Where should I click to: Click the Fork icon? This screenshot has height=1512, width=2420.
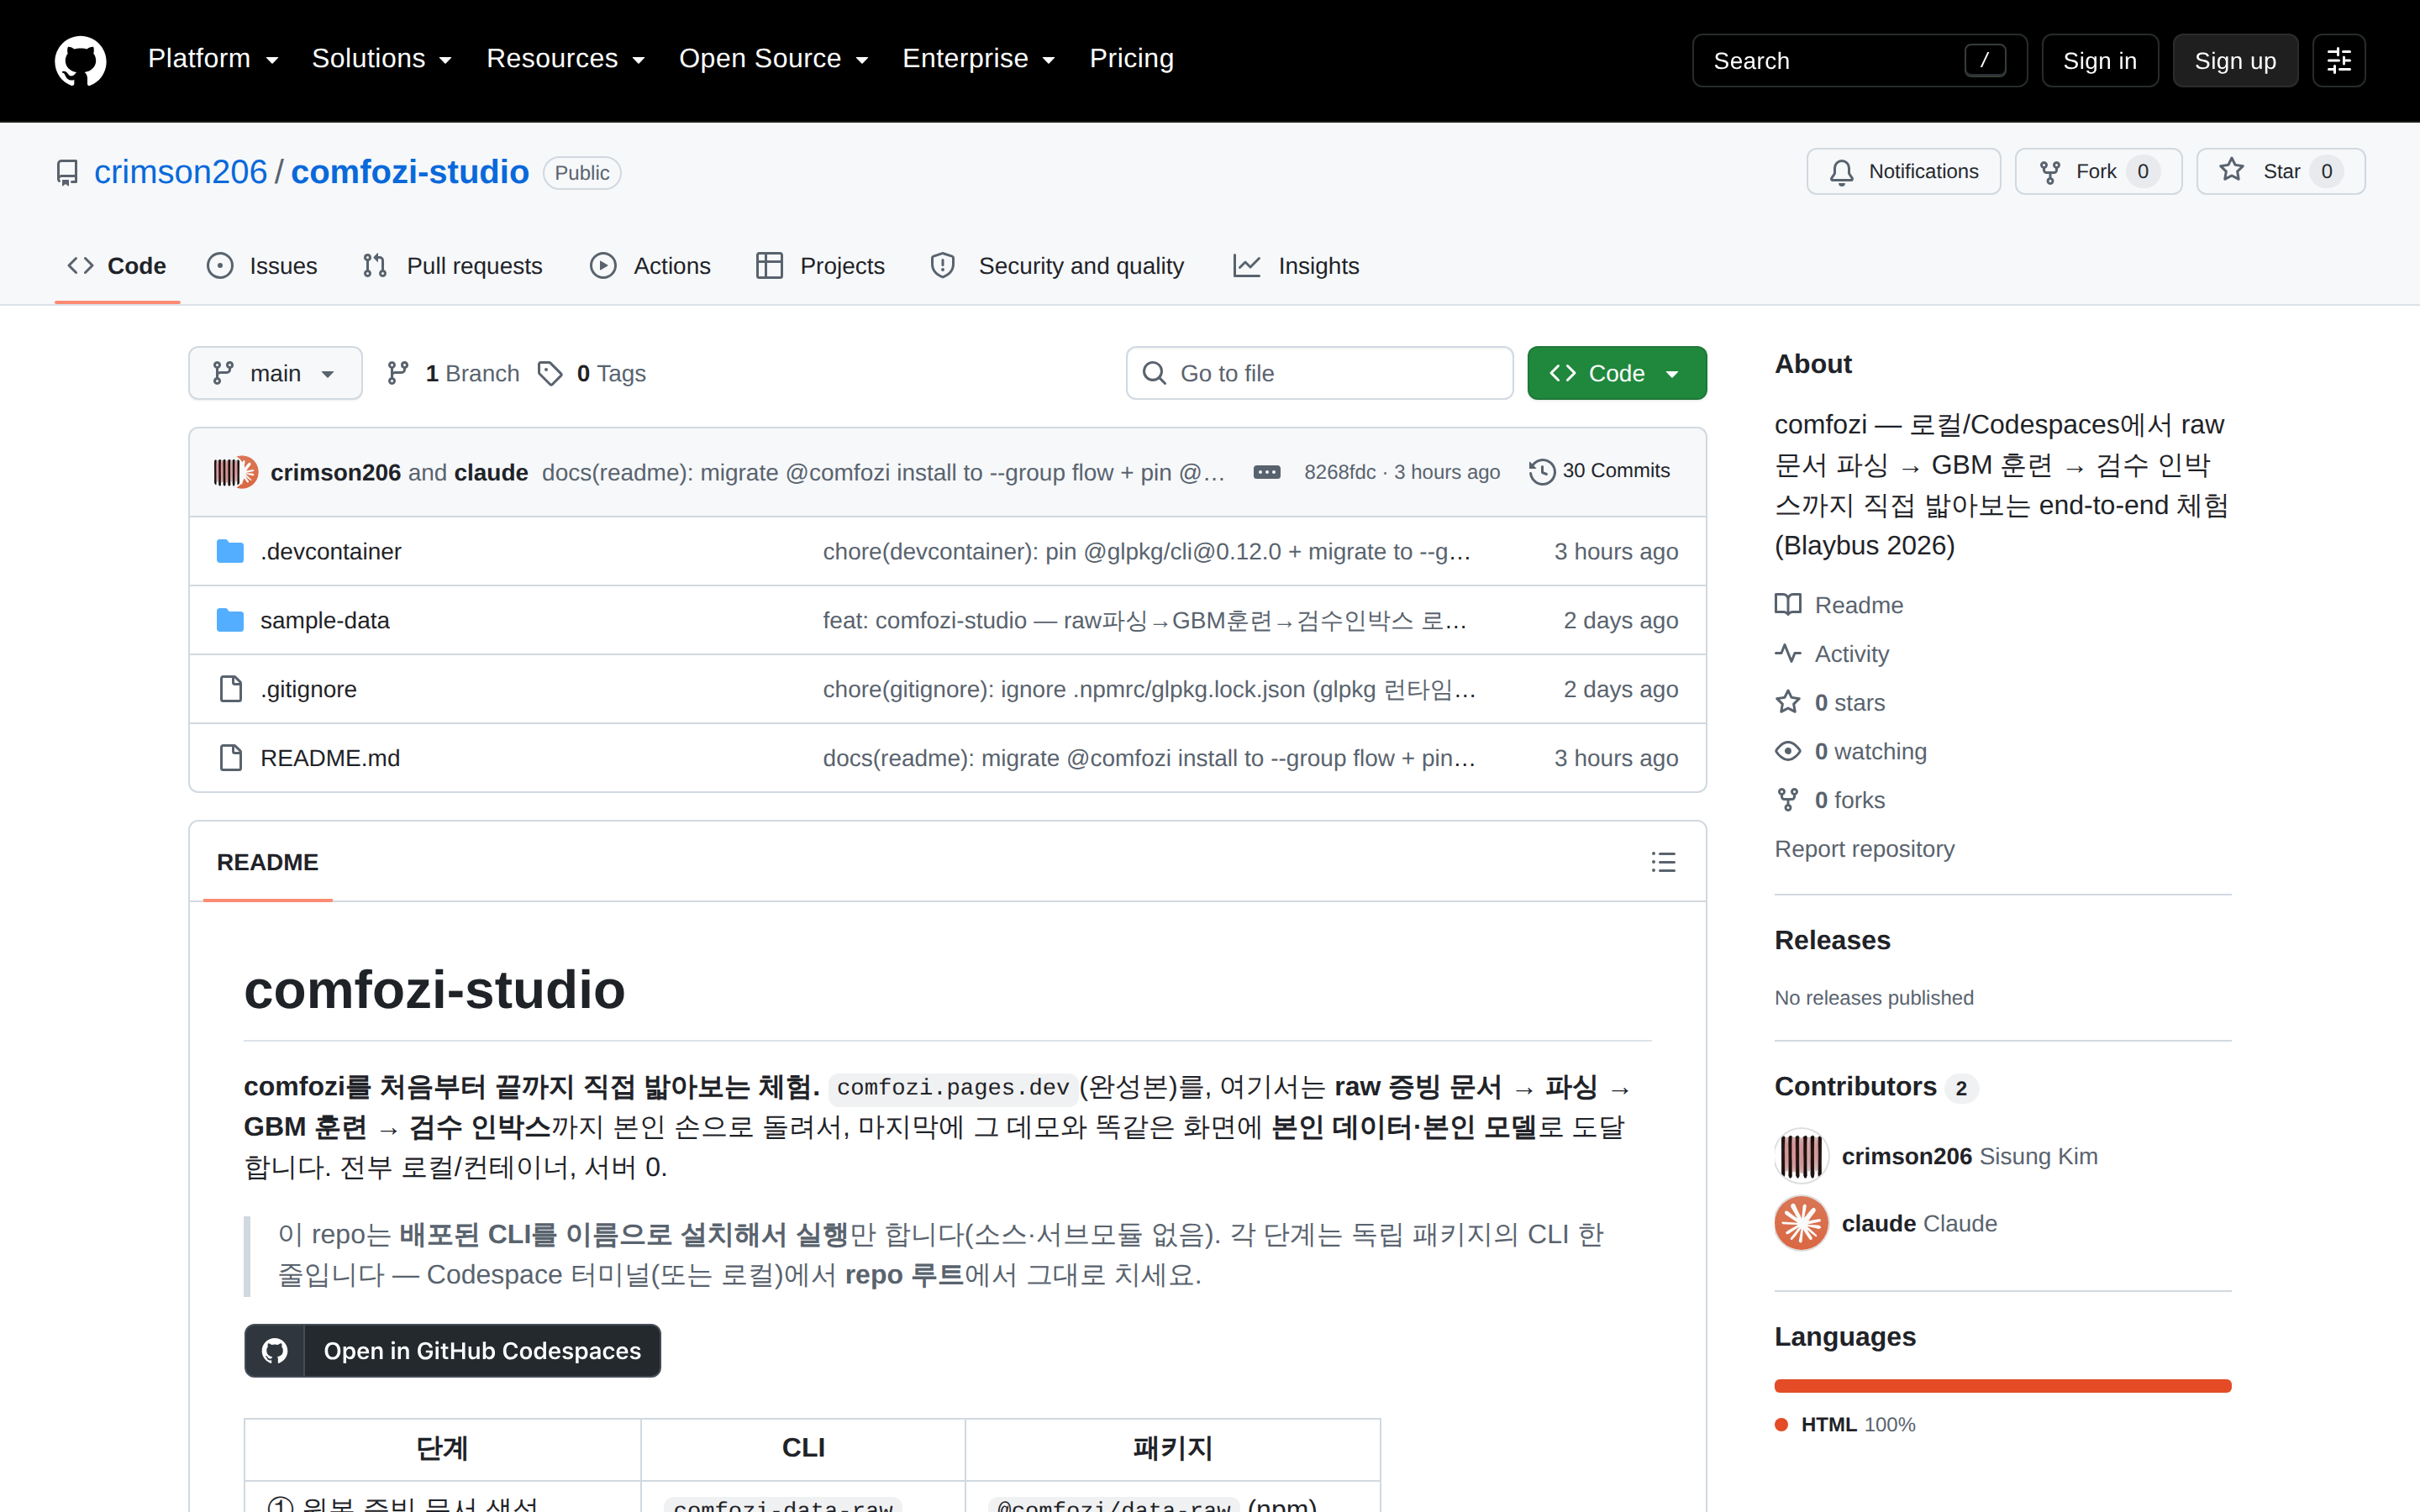[2050, 172]
